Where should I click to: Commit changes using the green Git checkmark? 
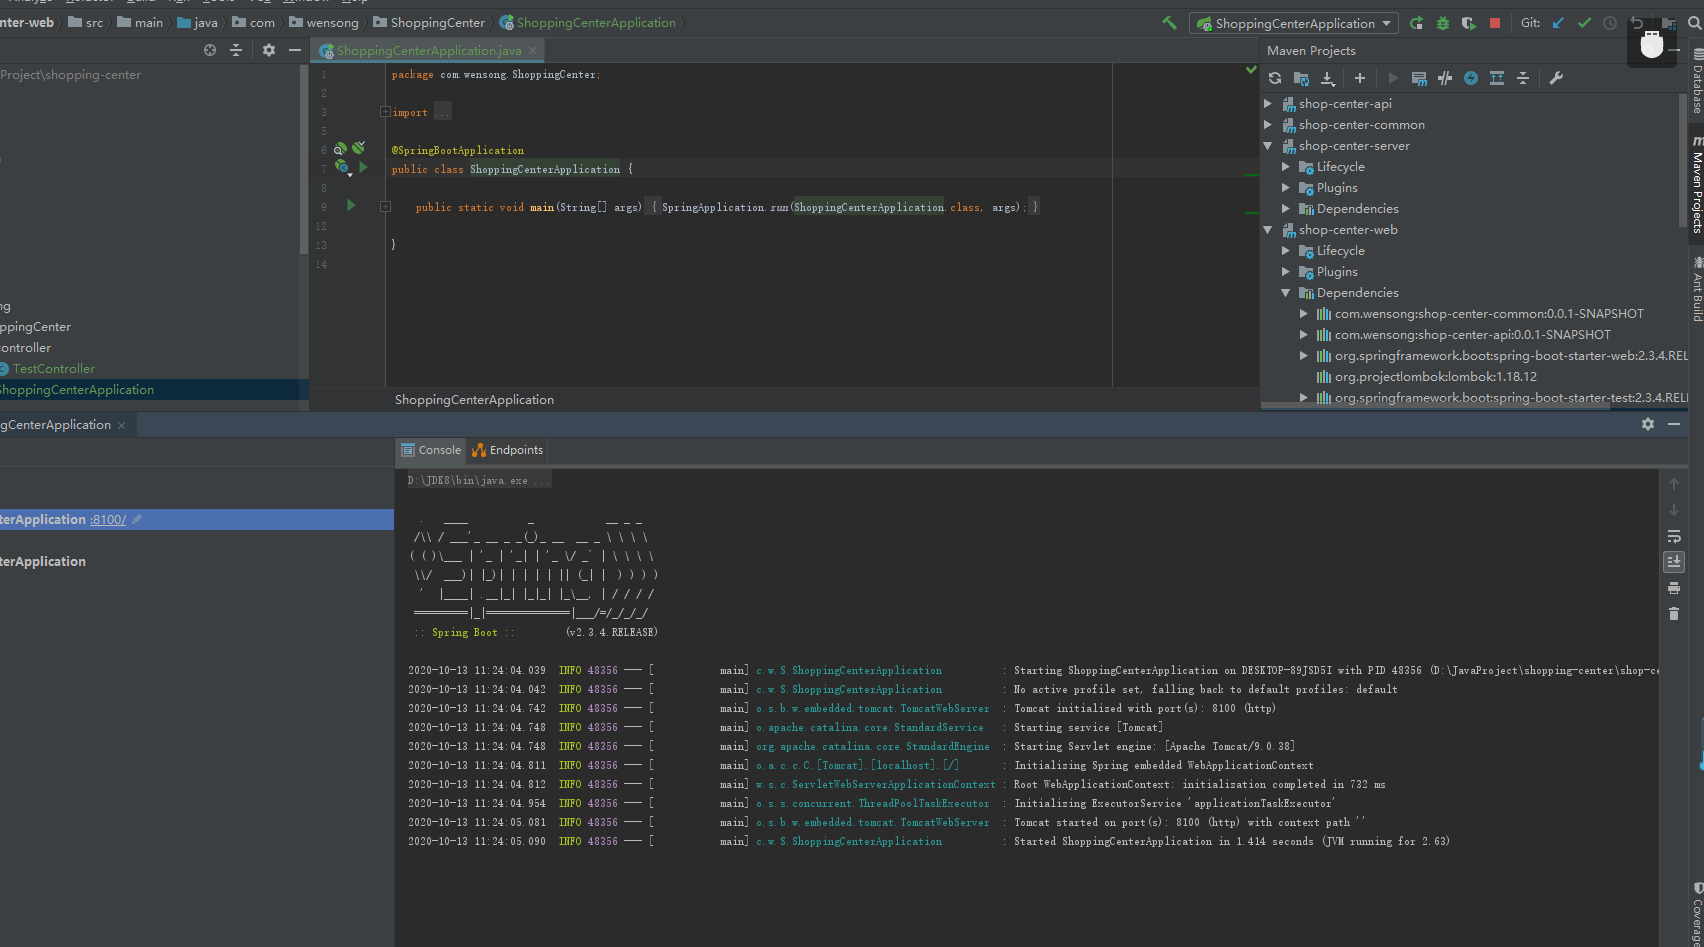[x=1584, y=23]
